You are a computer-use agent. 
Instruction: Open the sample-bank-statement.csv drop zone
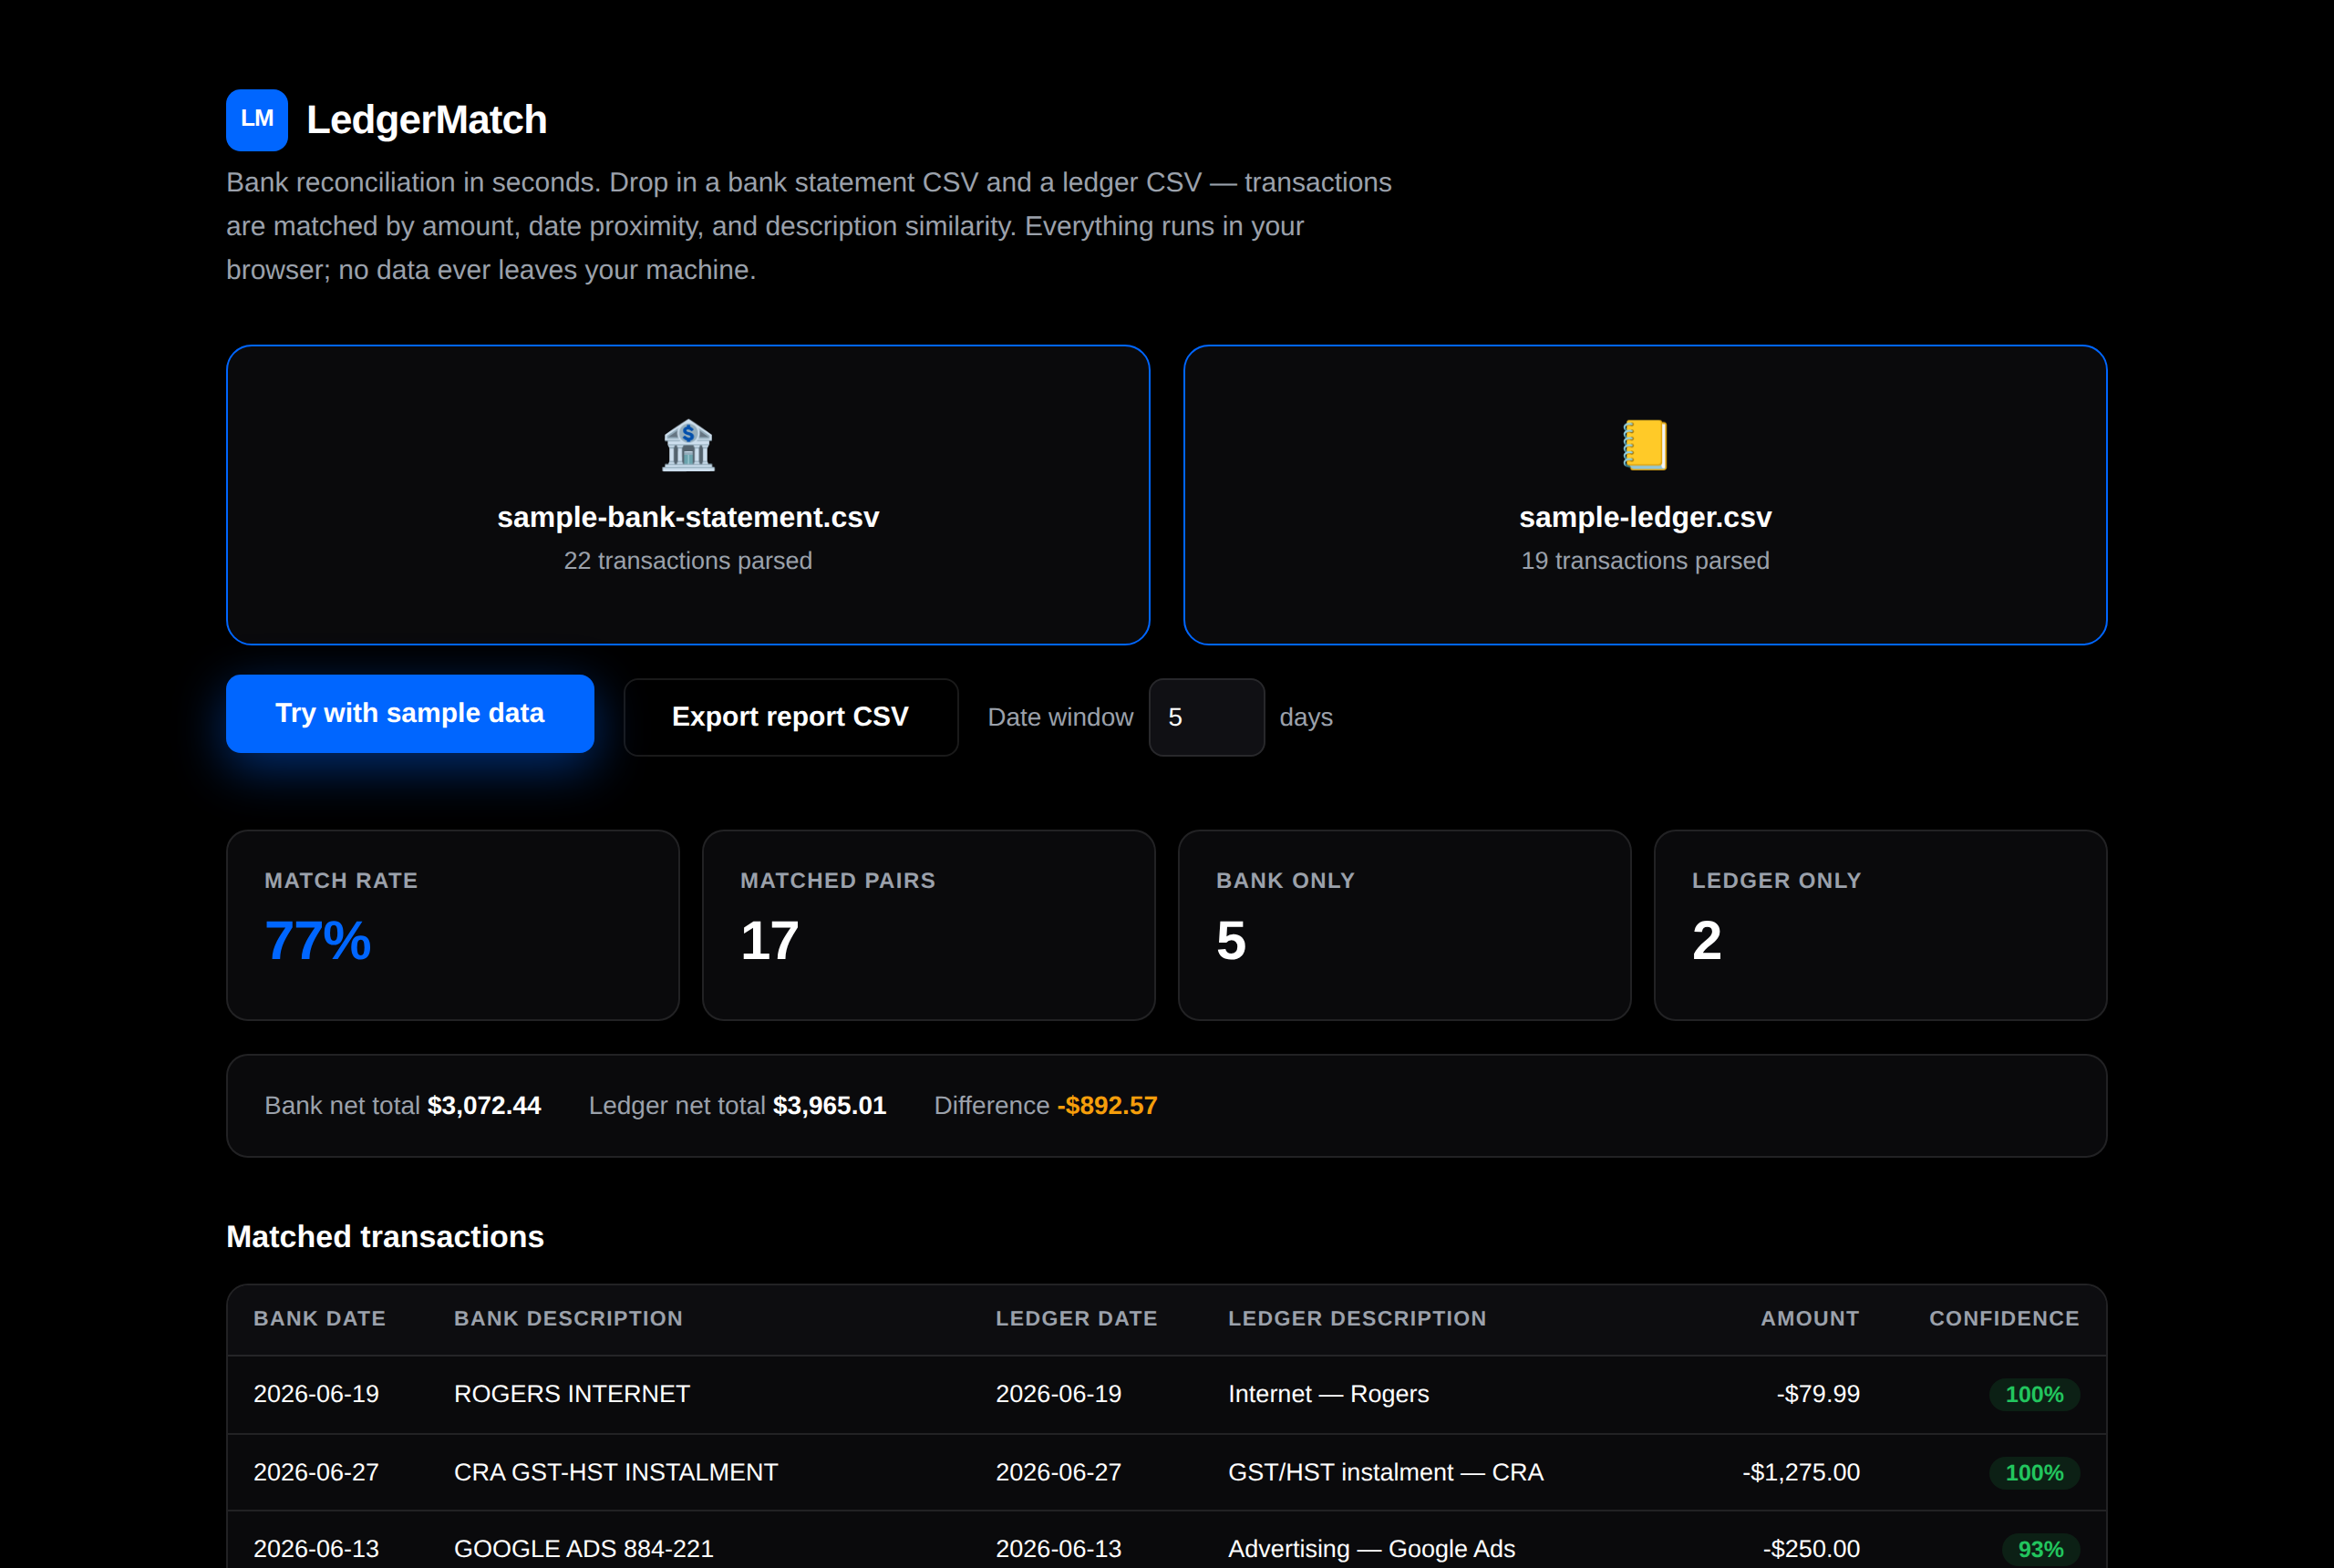click(x=688, y=495)
